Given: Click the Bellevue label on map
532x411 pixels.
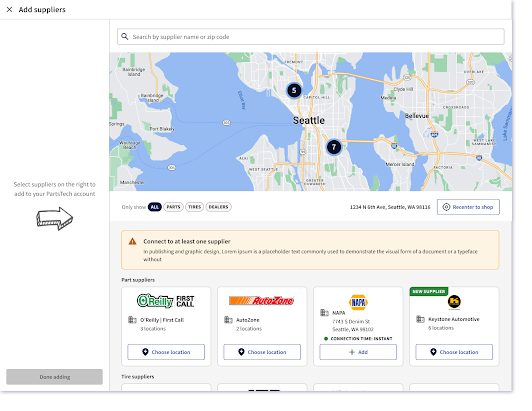Looking at the screenshot, I should click(x=417, y=116).
